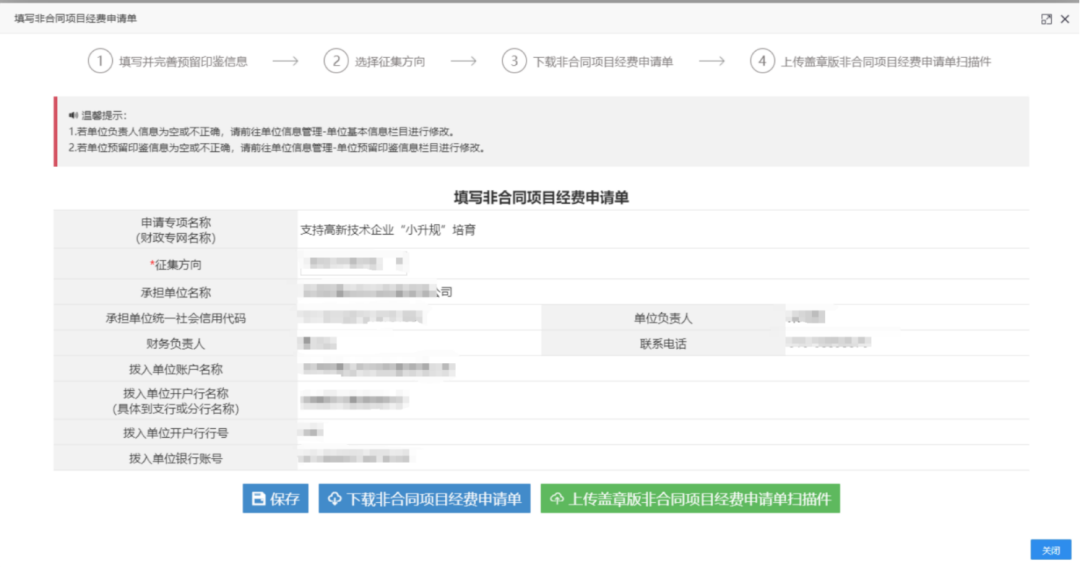Open the 征集方向 dropdown
The image size is (1080, 567).
353,263
